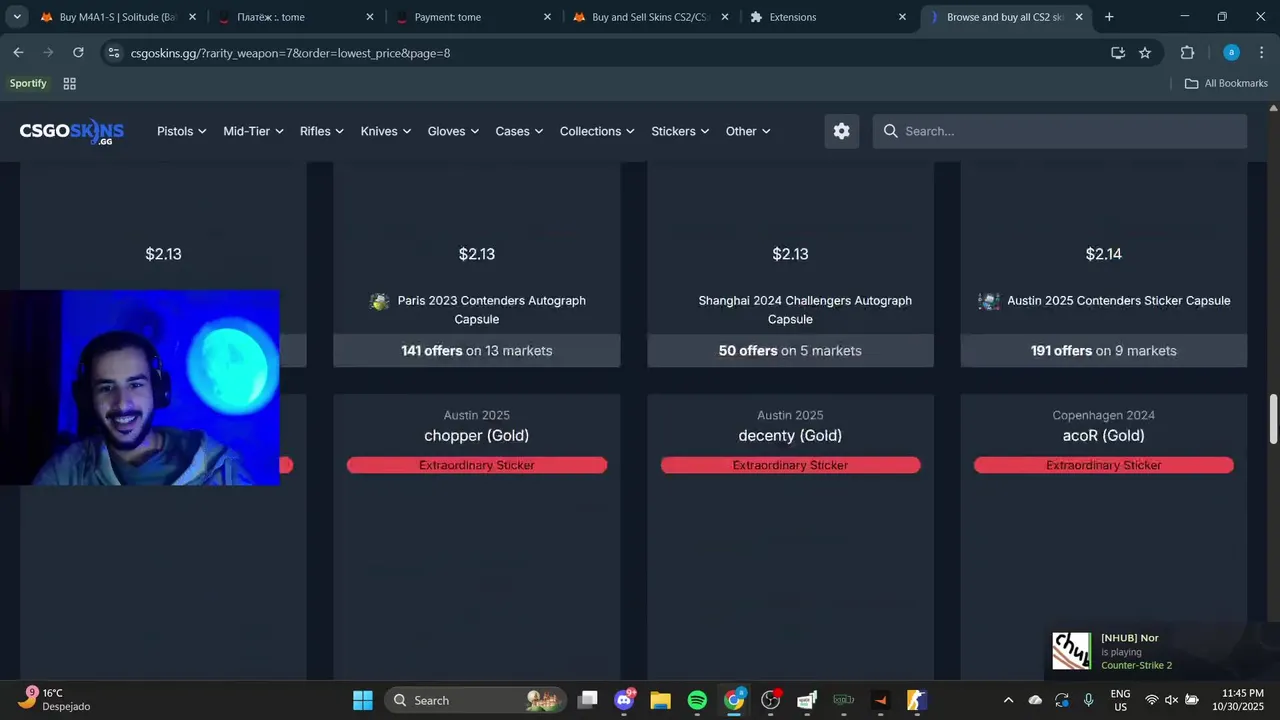The image size is (1280, 720).
Task: Expand the Pistols dropdown menu
Action: point(181,131)
